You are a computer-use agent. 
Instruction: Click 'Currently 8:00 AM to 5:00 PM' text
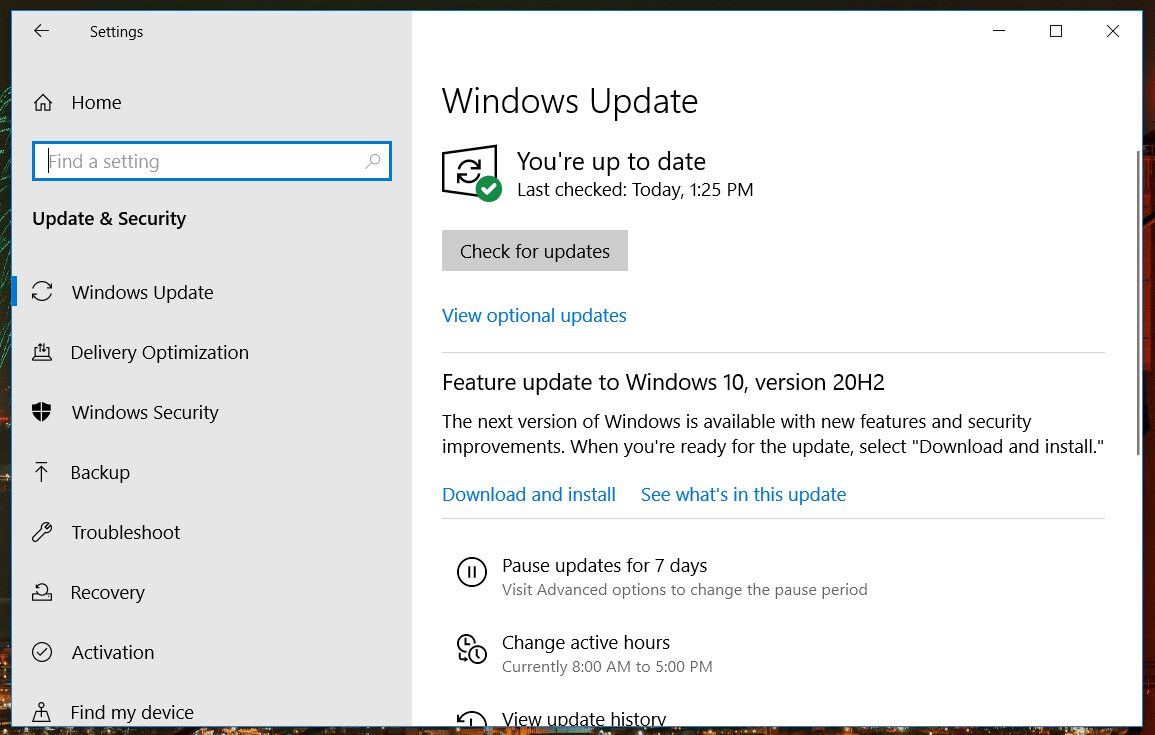(607, 667)
